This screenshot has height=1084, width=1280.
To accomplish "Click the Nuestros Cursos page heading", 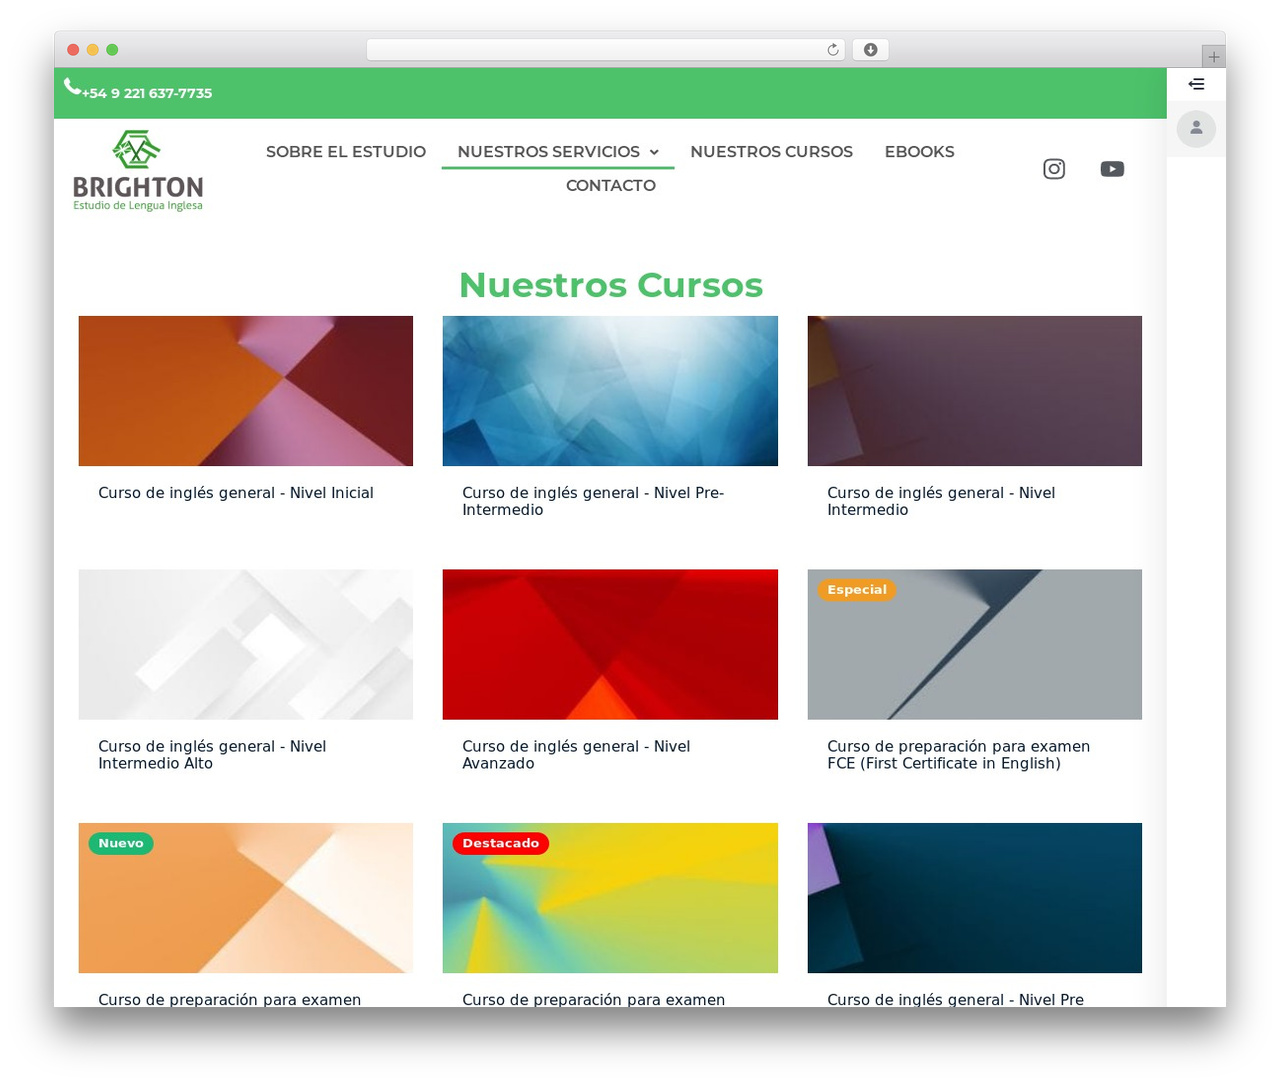I will click(611, 285).
